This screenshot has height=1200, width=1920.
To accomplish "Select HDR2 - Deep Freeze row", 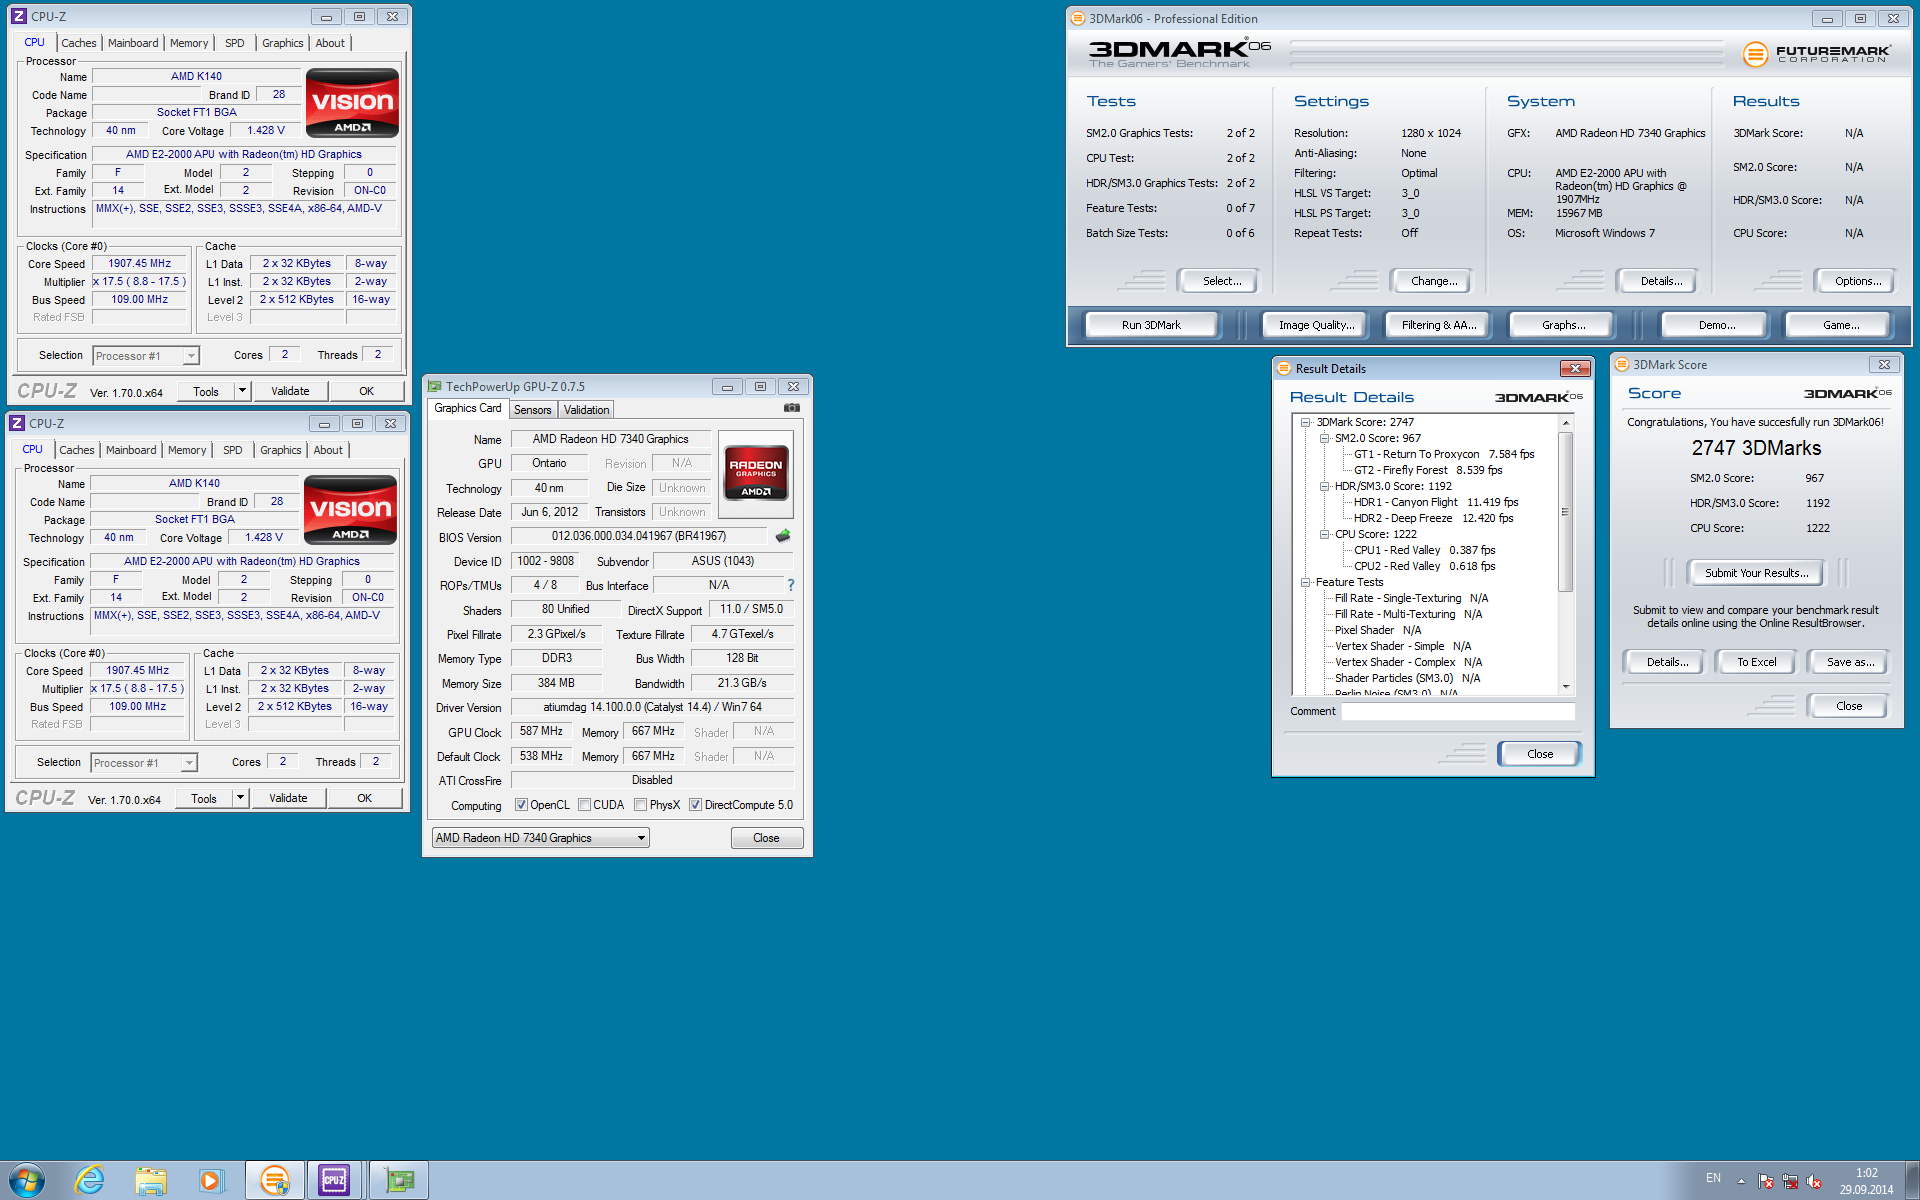I will (x=1433, y=518).
